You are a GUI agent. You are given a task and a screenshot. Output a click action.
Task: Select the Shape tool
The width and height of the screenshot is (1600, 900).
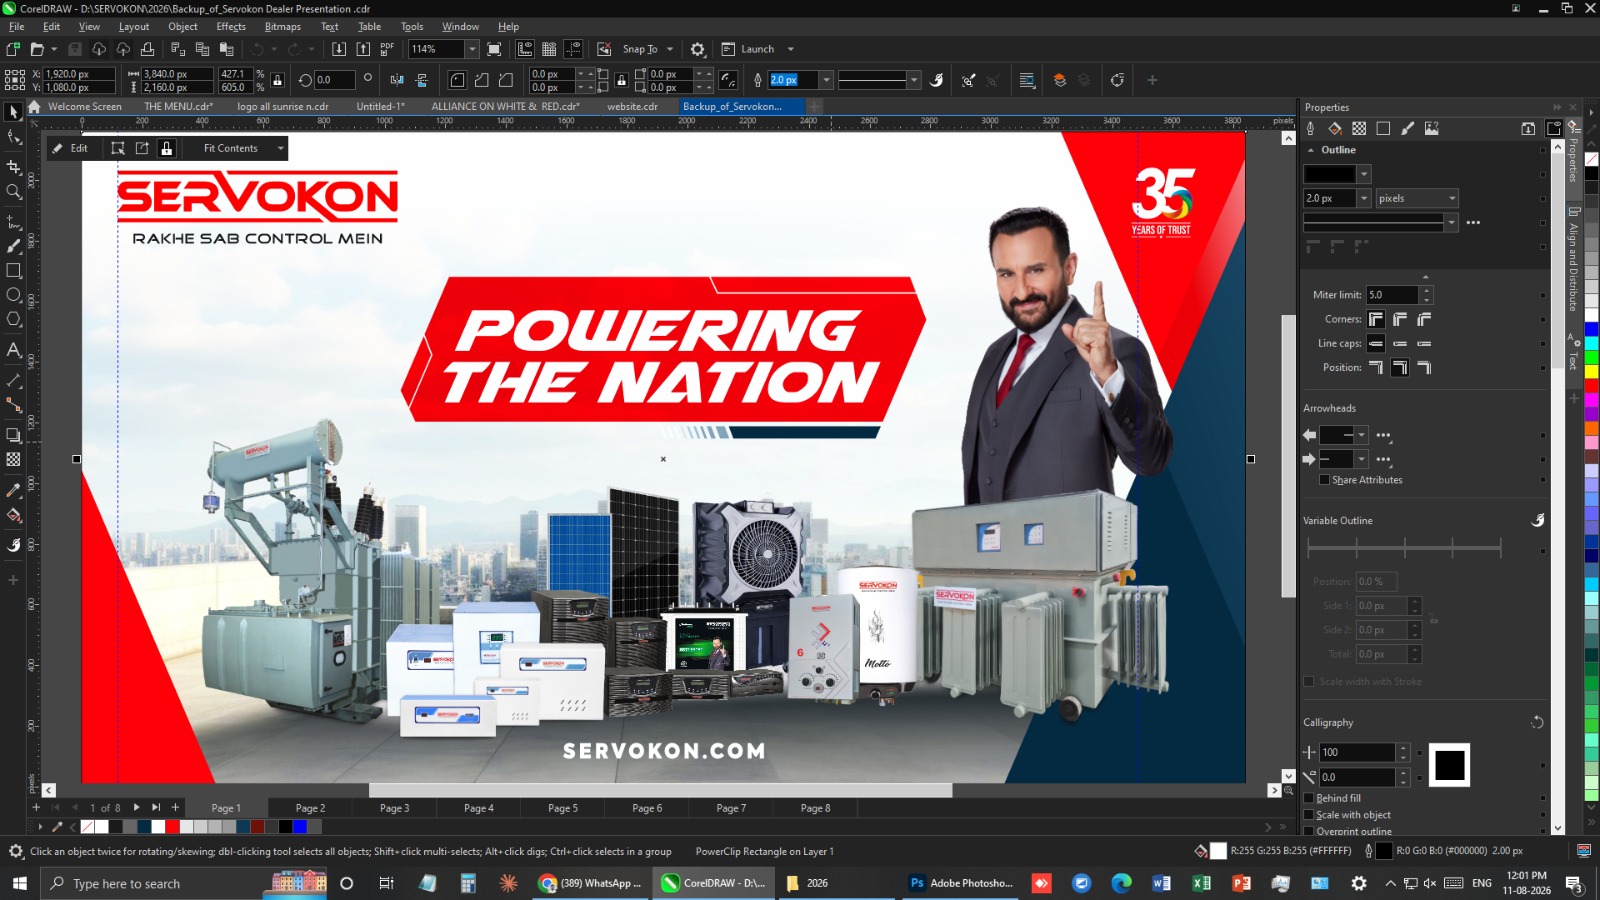pos(14,137)
